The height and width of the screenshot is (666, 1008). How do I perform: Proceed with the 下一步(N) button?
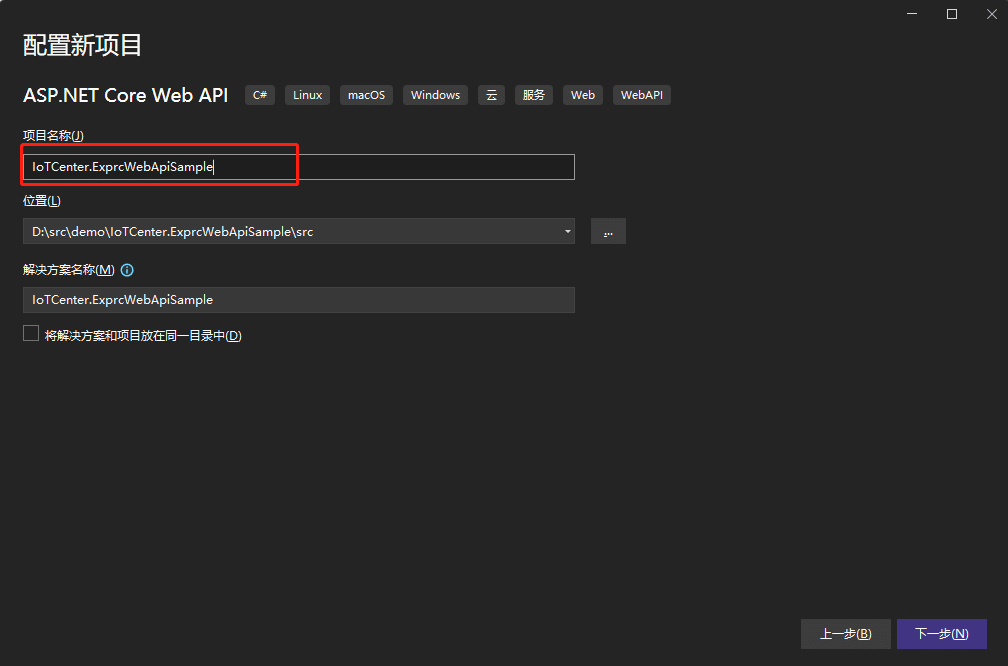(x=942, y=634)
